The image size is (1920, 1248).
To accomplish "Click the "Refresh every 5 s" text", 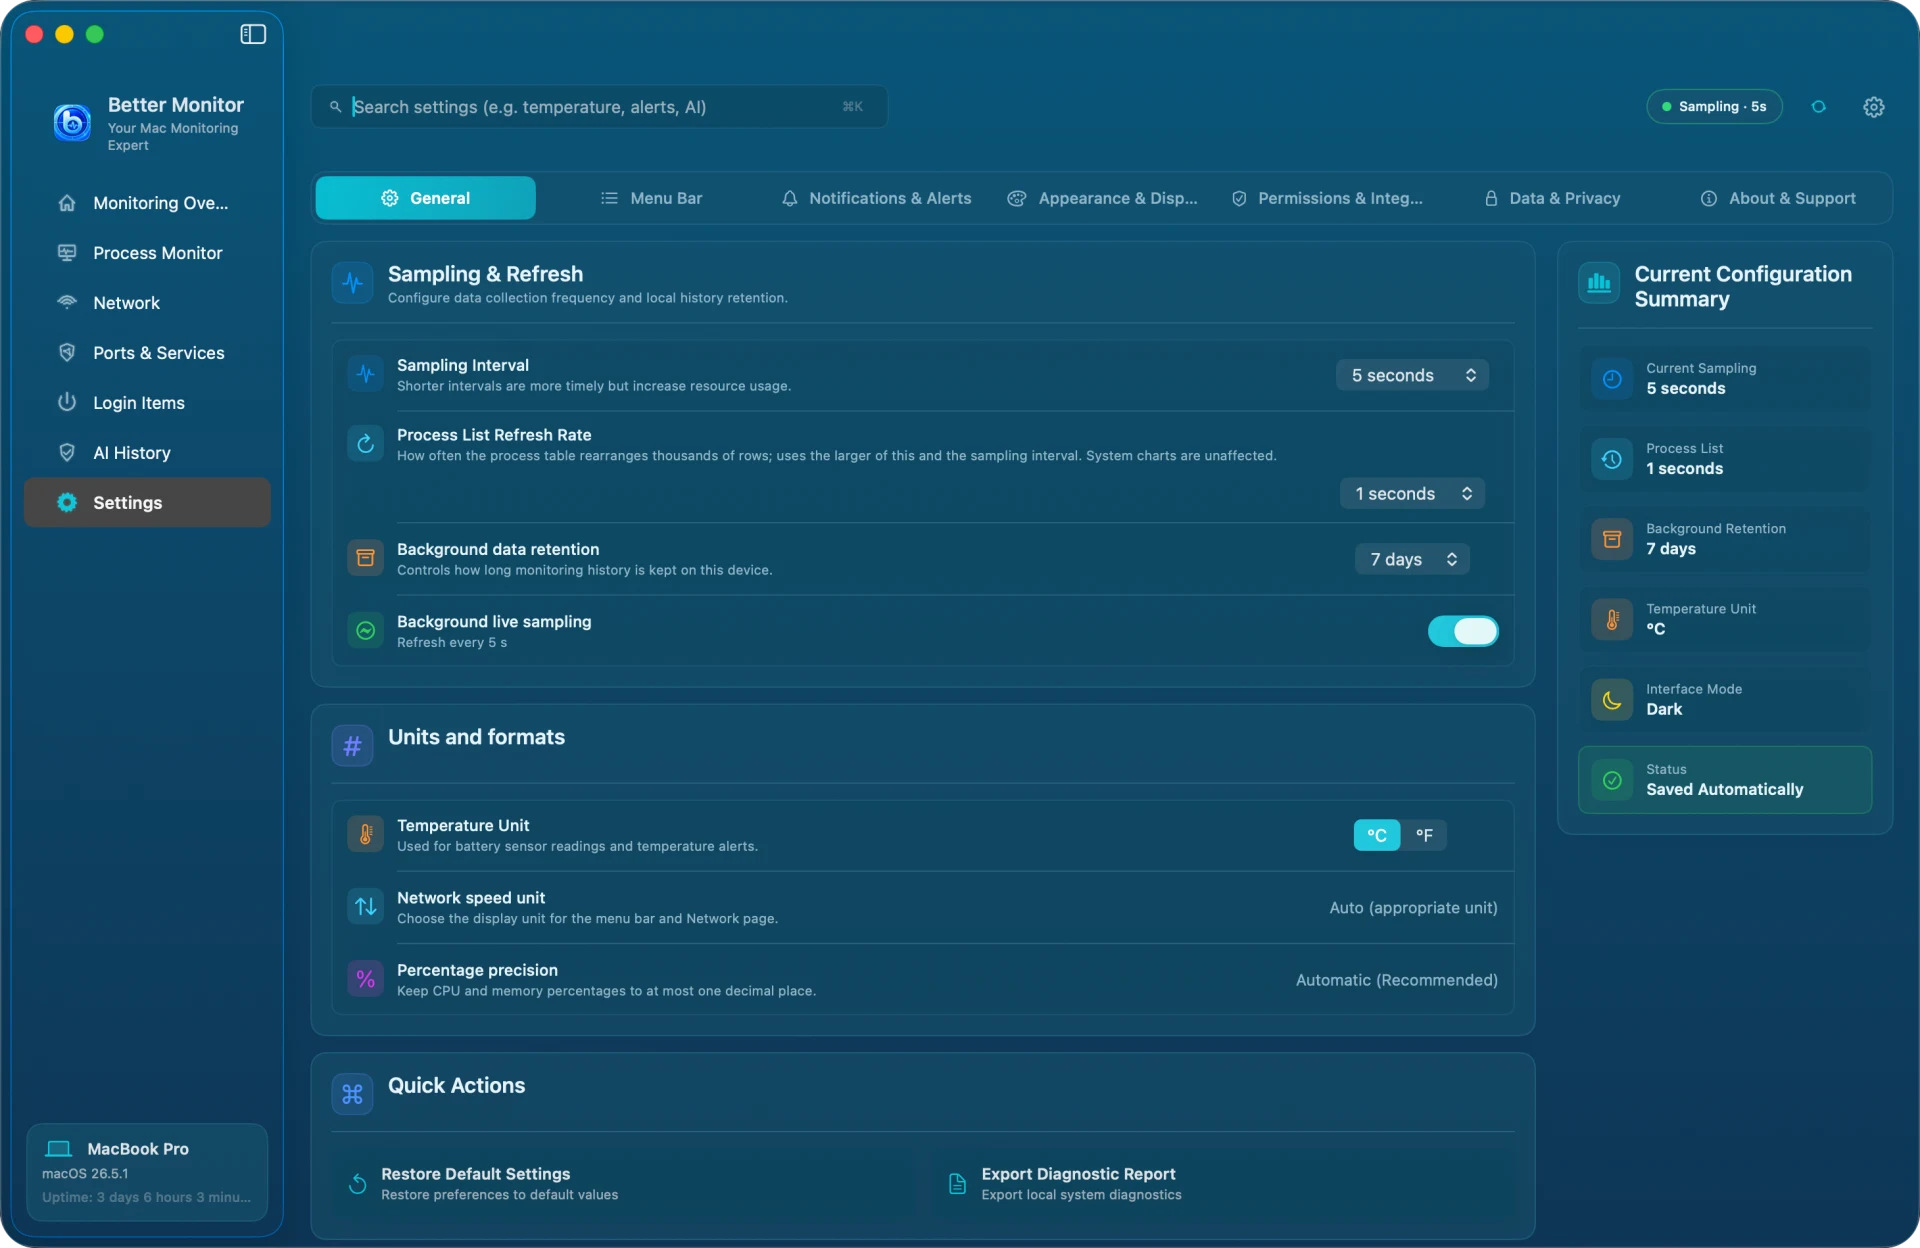I will [452, 643].
